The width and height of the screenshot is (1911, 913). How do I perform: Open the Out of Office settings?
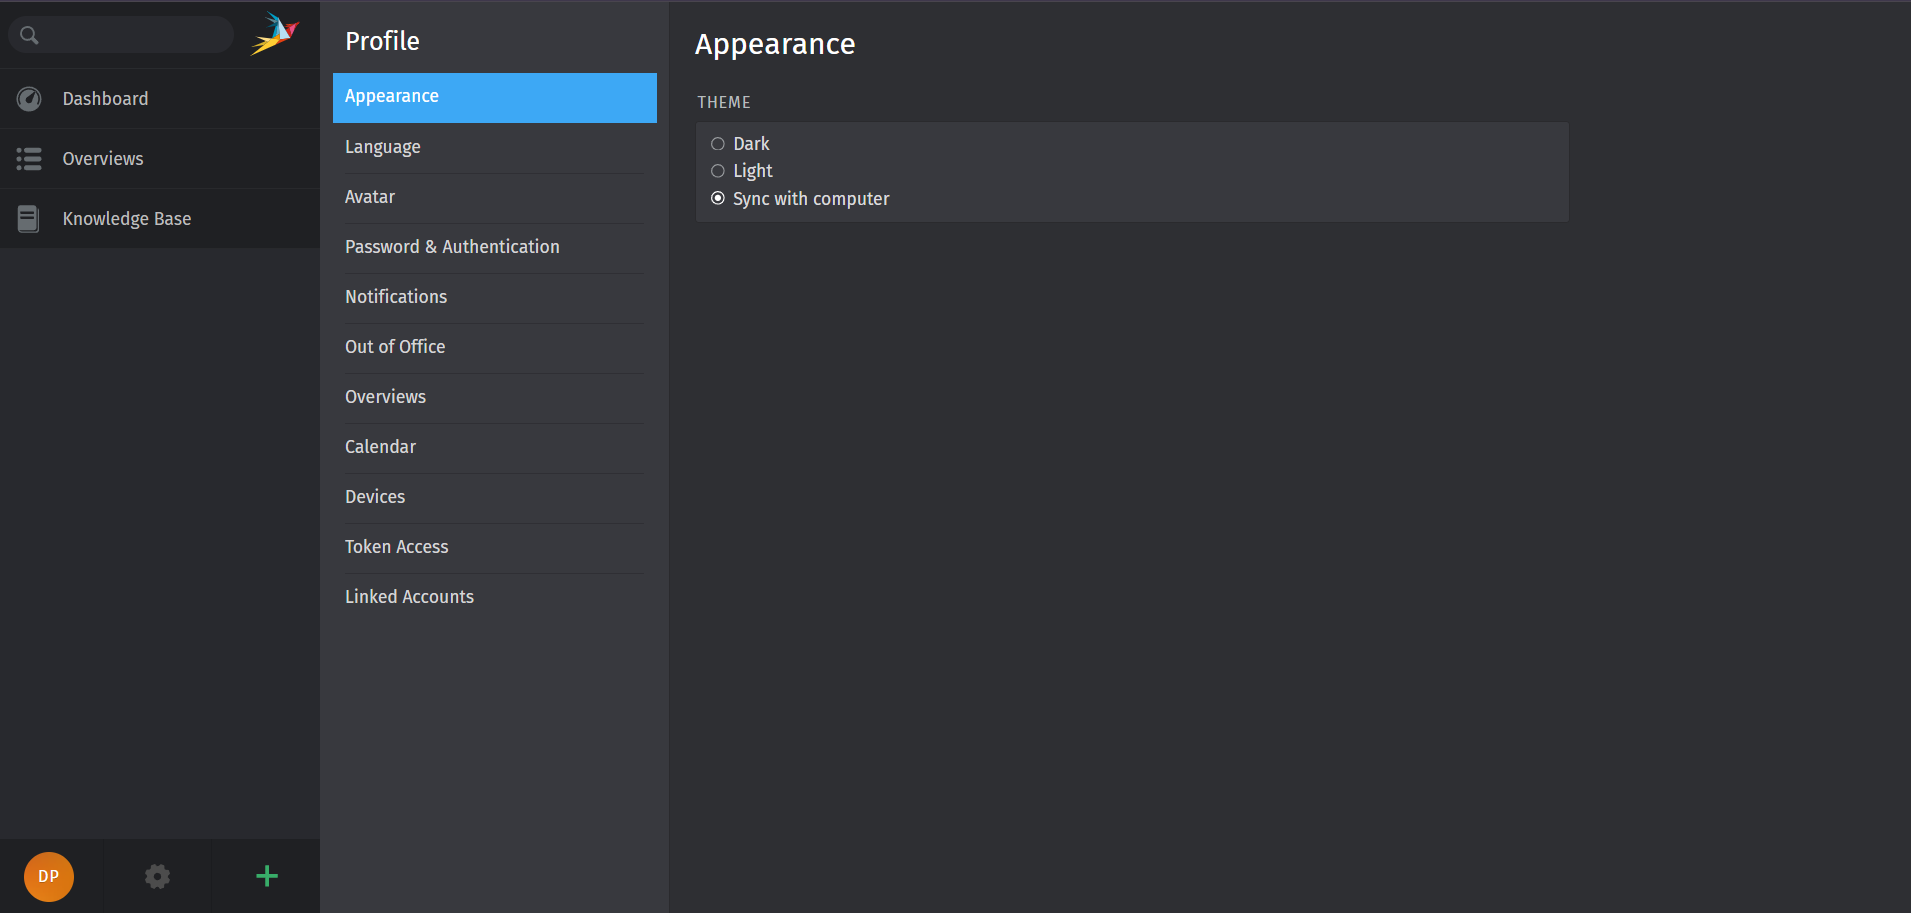[x=395, y=346]
